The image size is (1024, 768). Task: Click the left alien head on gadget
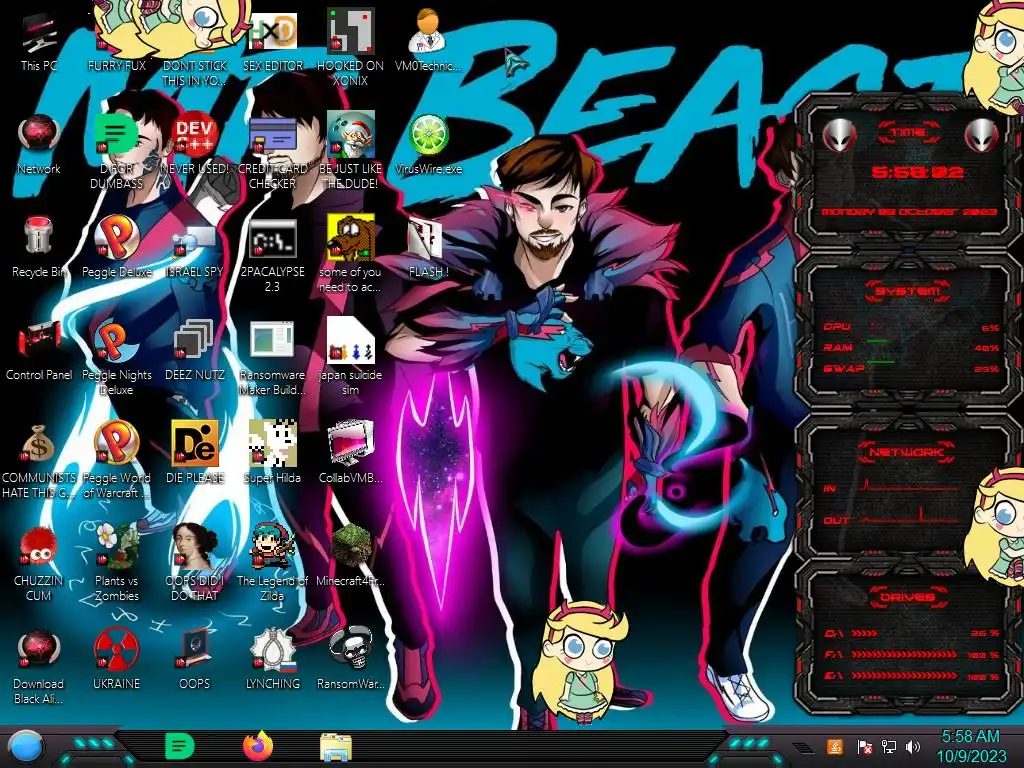pos(839,135)
